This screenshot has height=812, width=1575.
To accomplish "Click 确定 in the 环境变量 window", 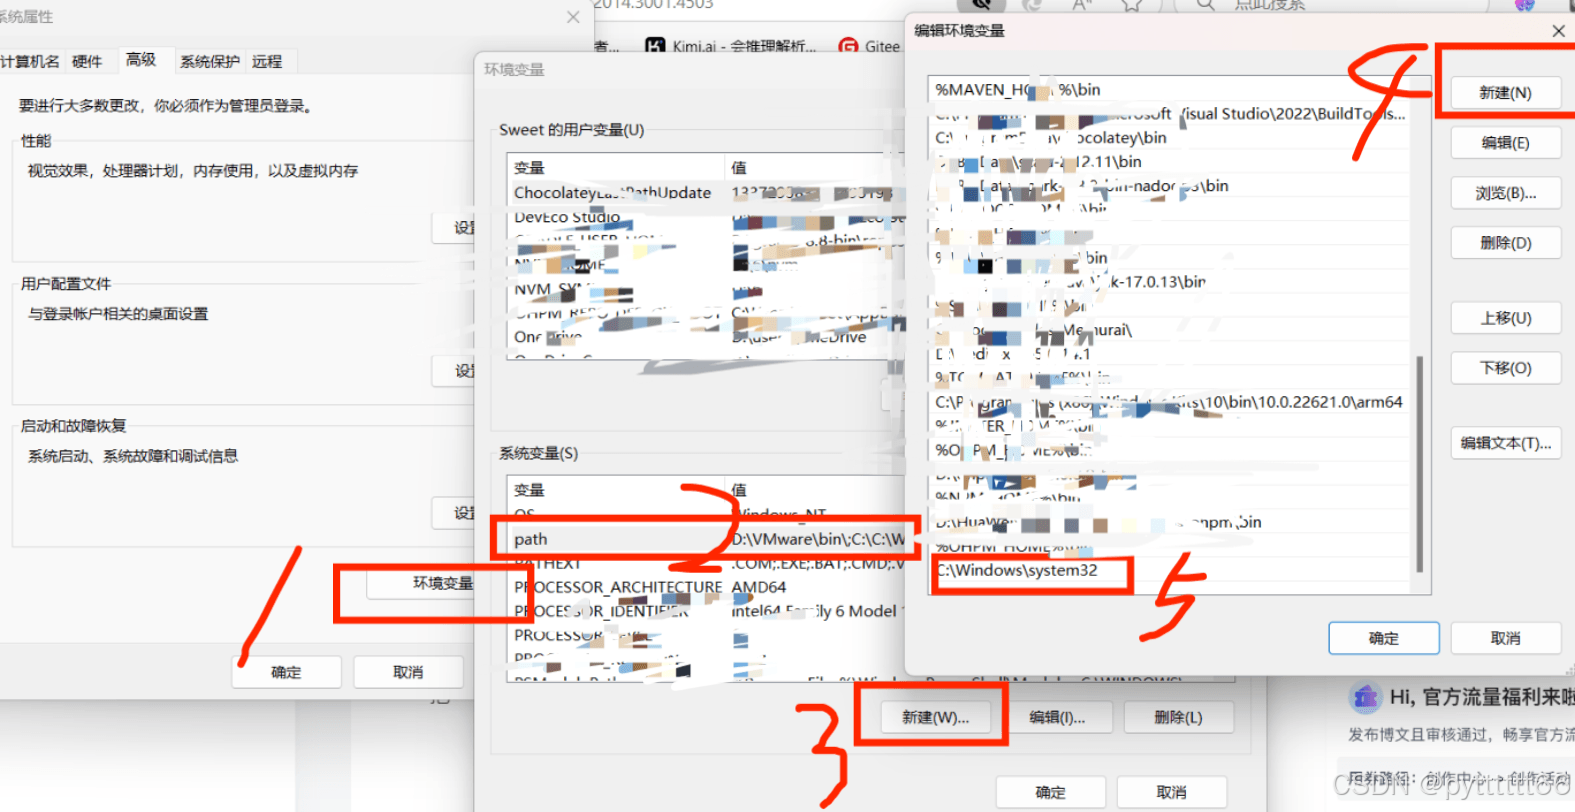I will click(1050, 792).
